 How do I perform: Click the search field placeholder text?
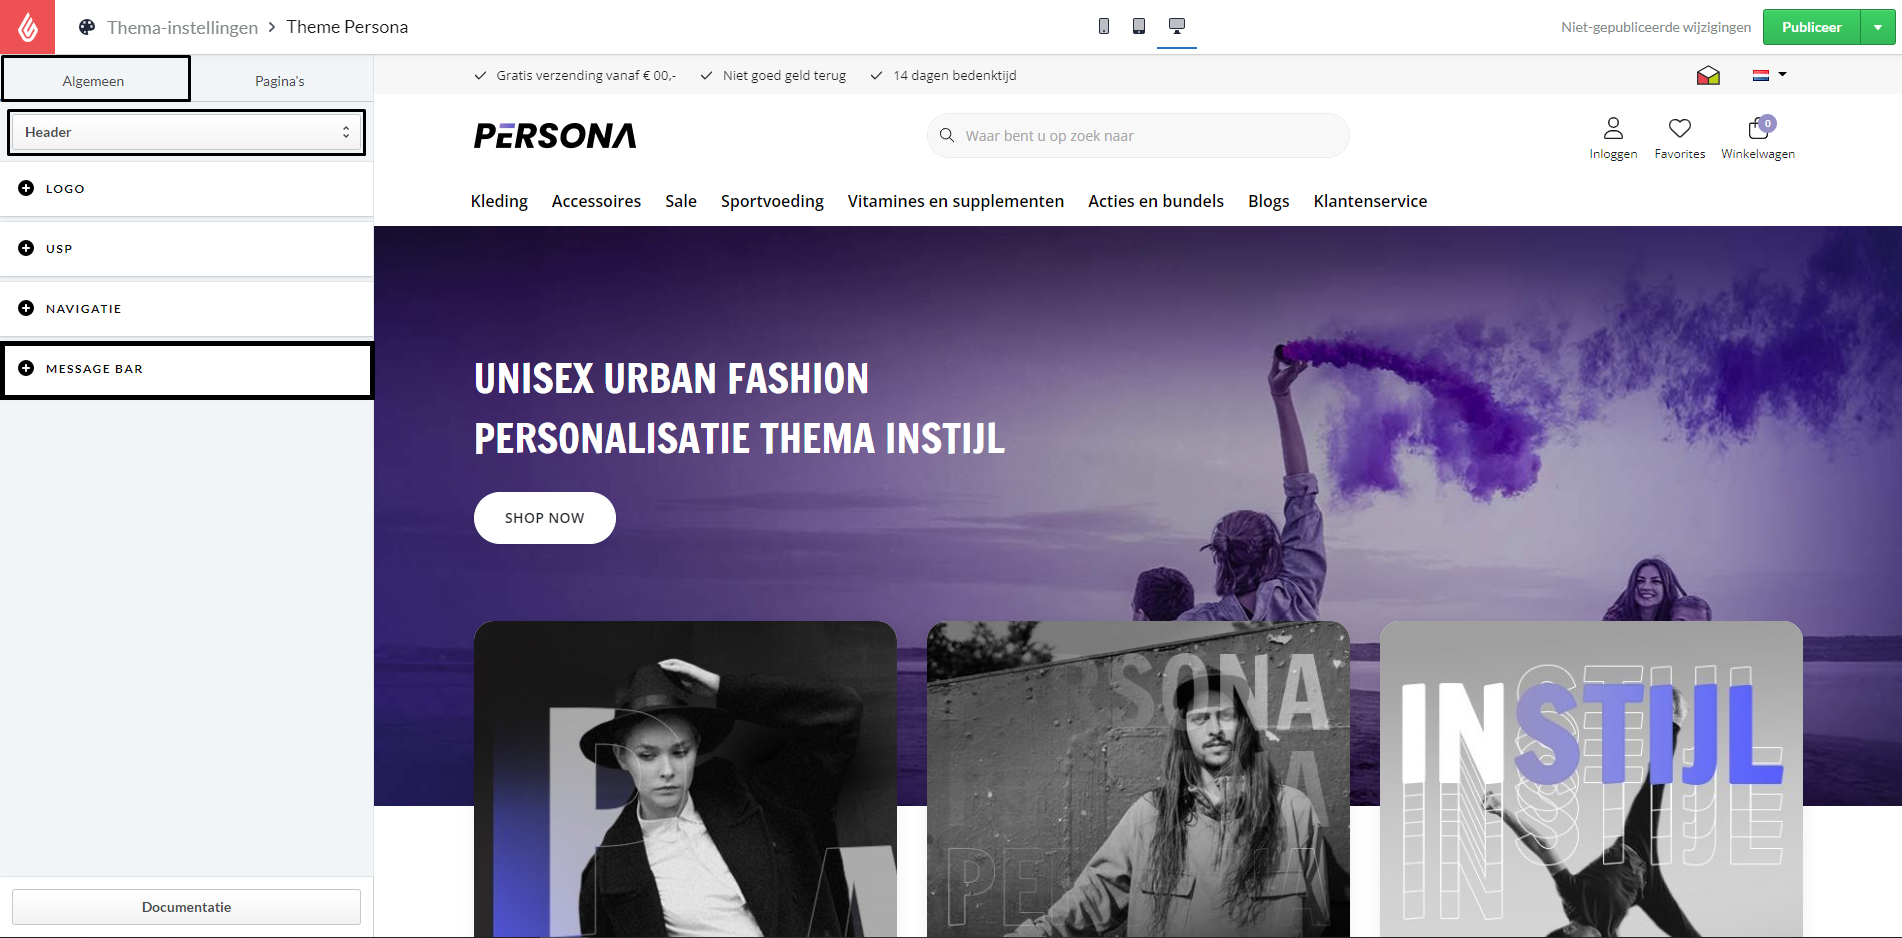click(1049, 136)
